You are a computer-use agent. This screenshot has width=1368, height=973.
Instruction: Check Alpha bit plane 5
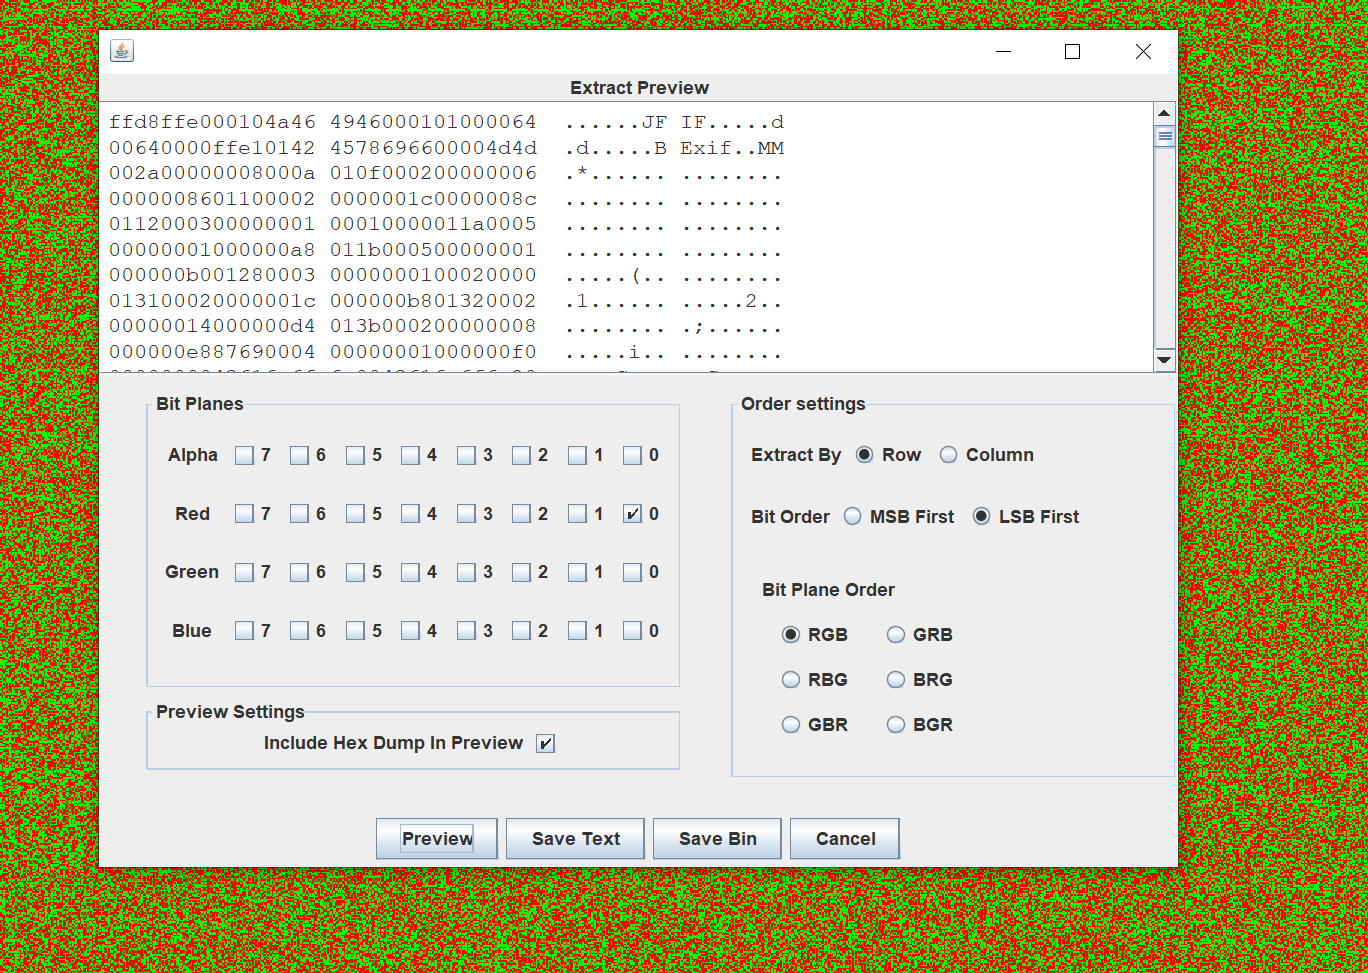[355, 456]
